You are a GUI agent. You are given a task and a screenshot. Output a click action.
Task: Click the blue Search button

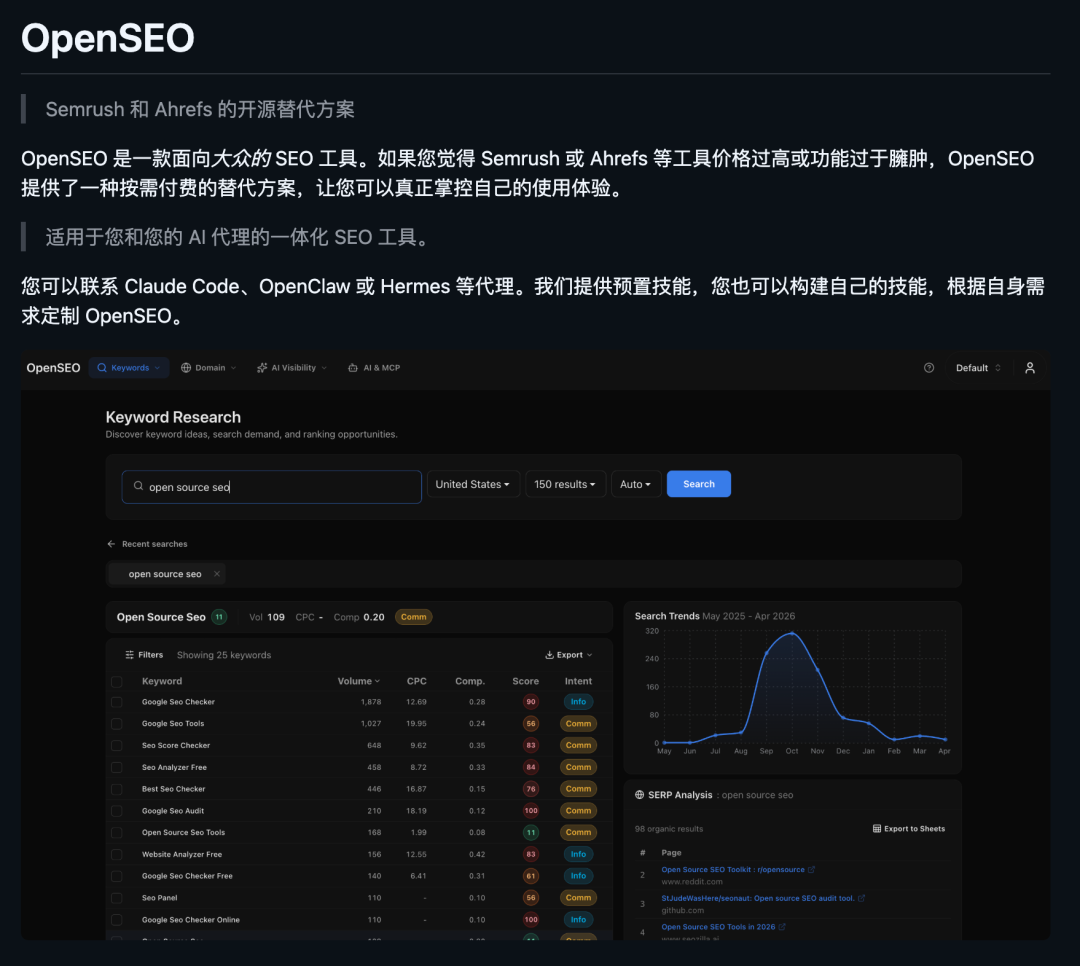coord(698,484)
